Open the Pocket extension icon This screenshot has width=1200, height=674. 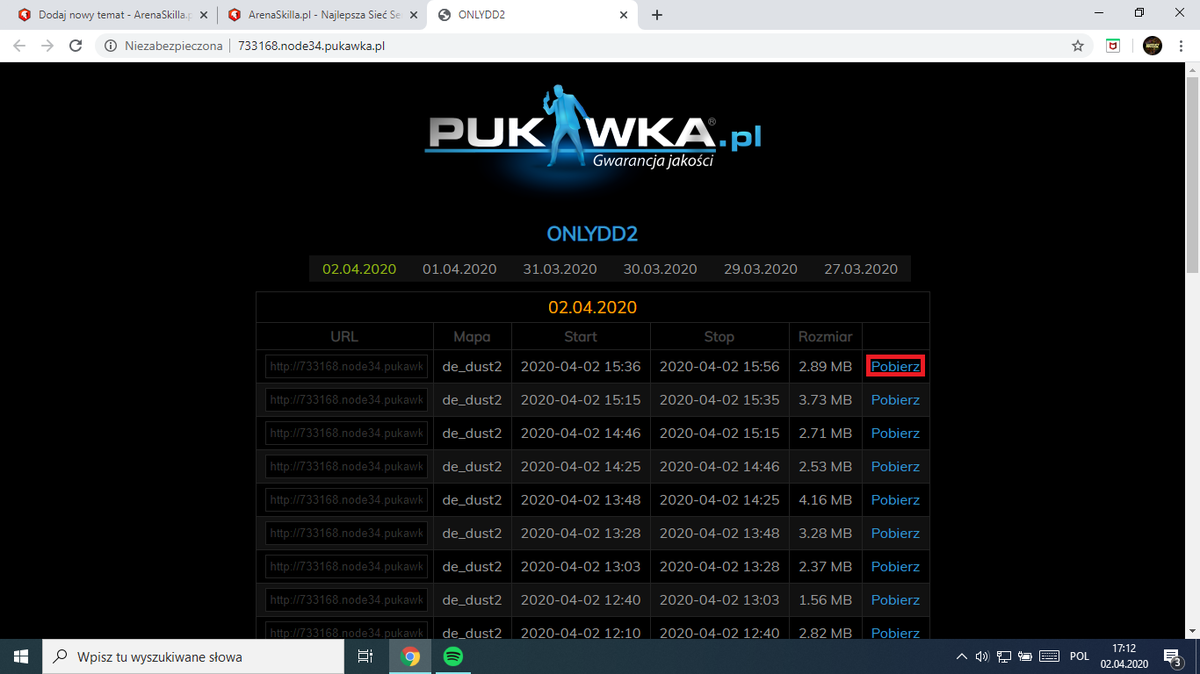tap(1112, 46)
